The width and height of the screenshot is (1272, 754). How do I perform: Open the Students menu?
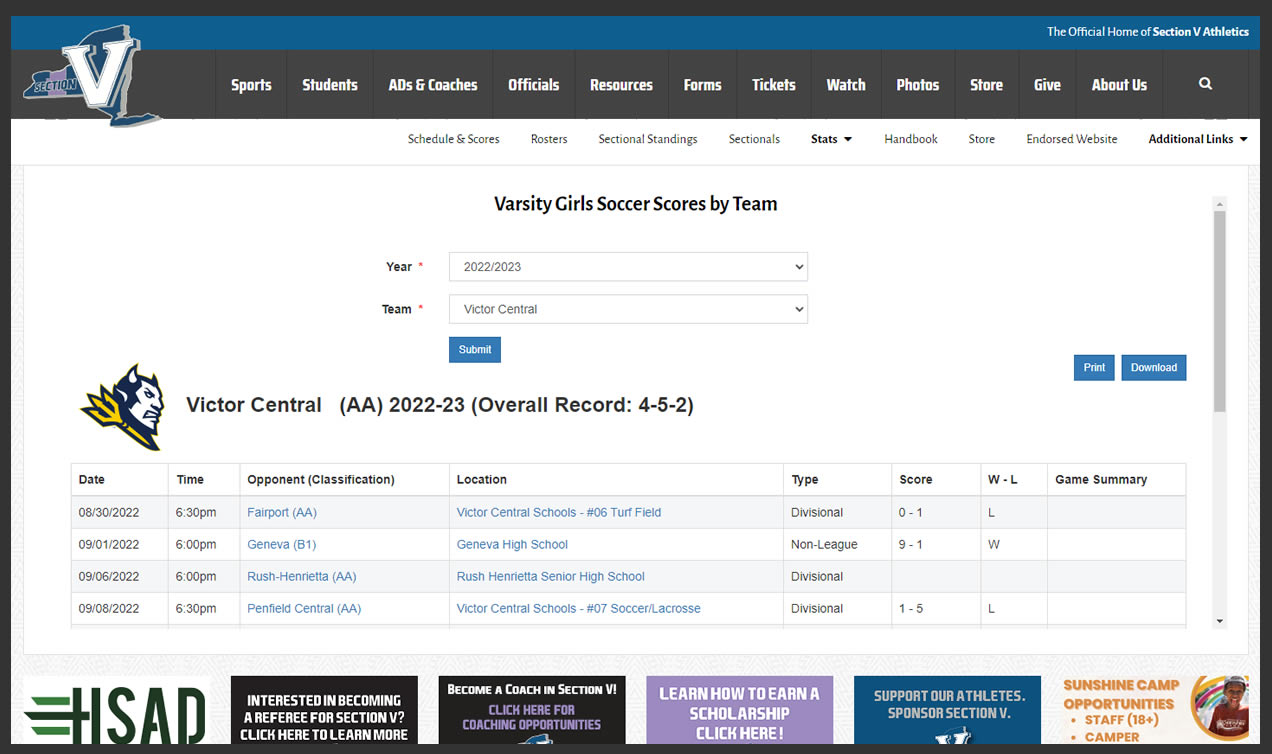point(330,85)
